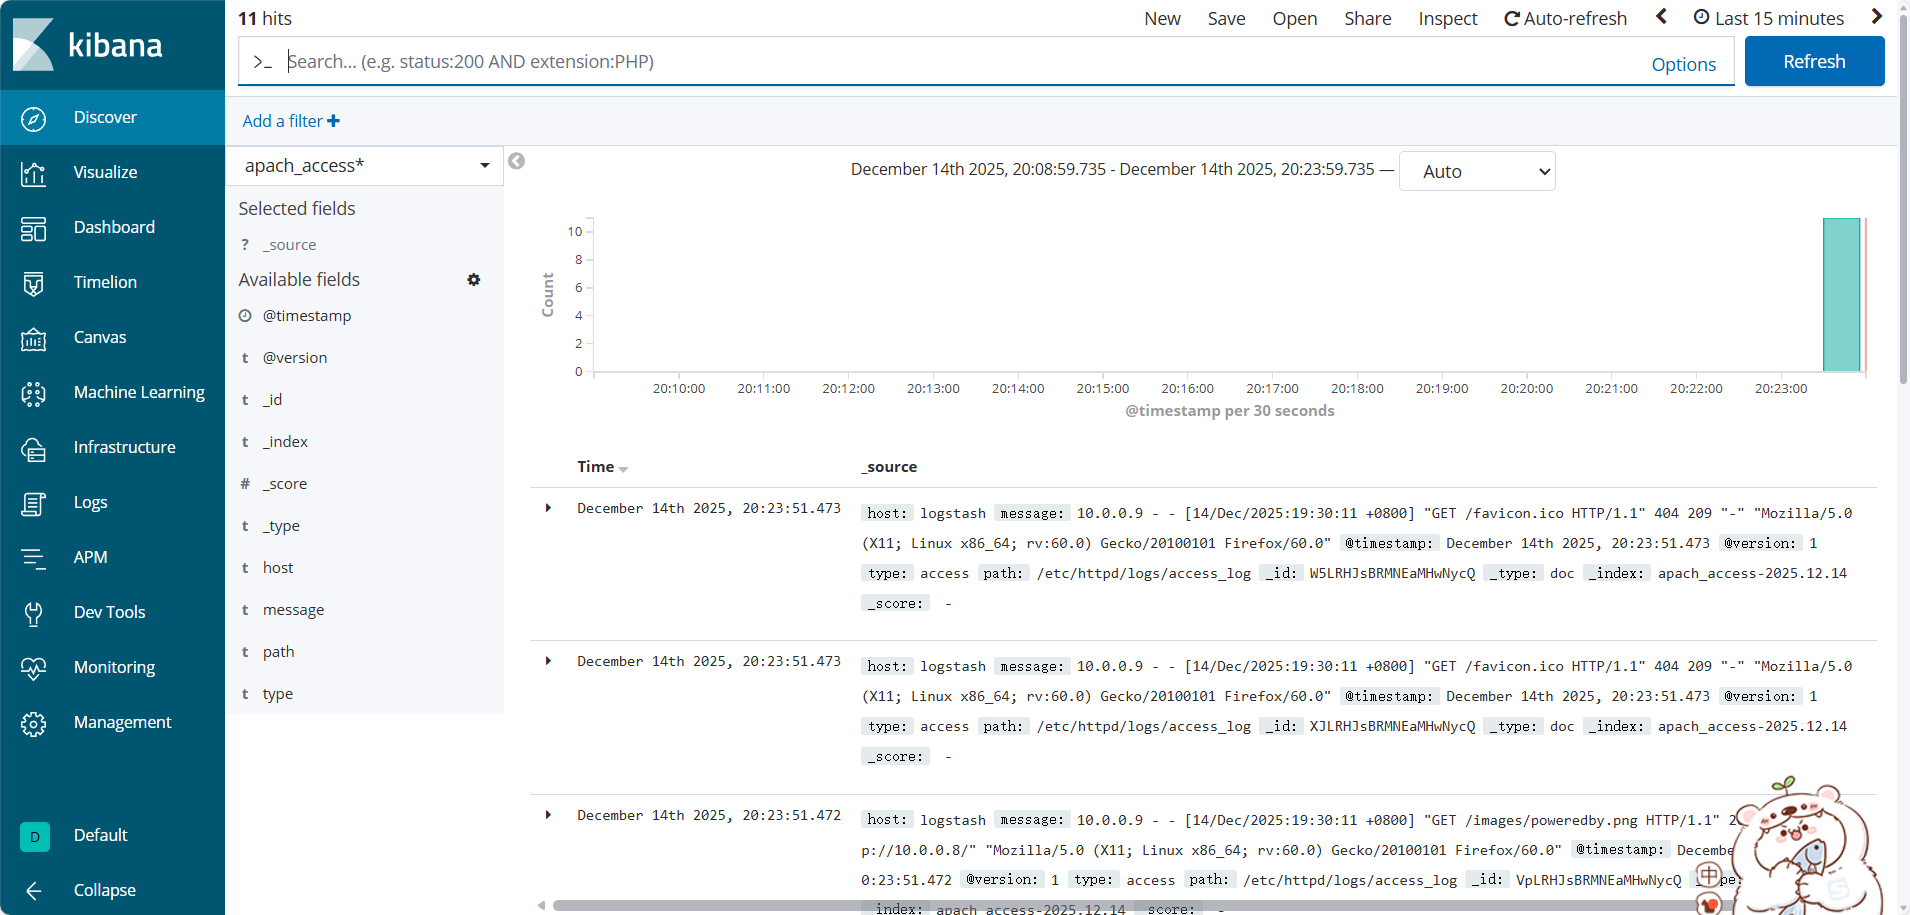Viewport: 1910px width, 915px height.
Task: Open APM via its lines icon
Action: click(33, 559)
